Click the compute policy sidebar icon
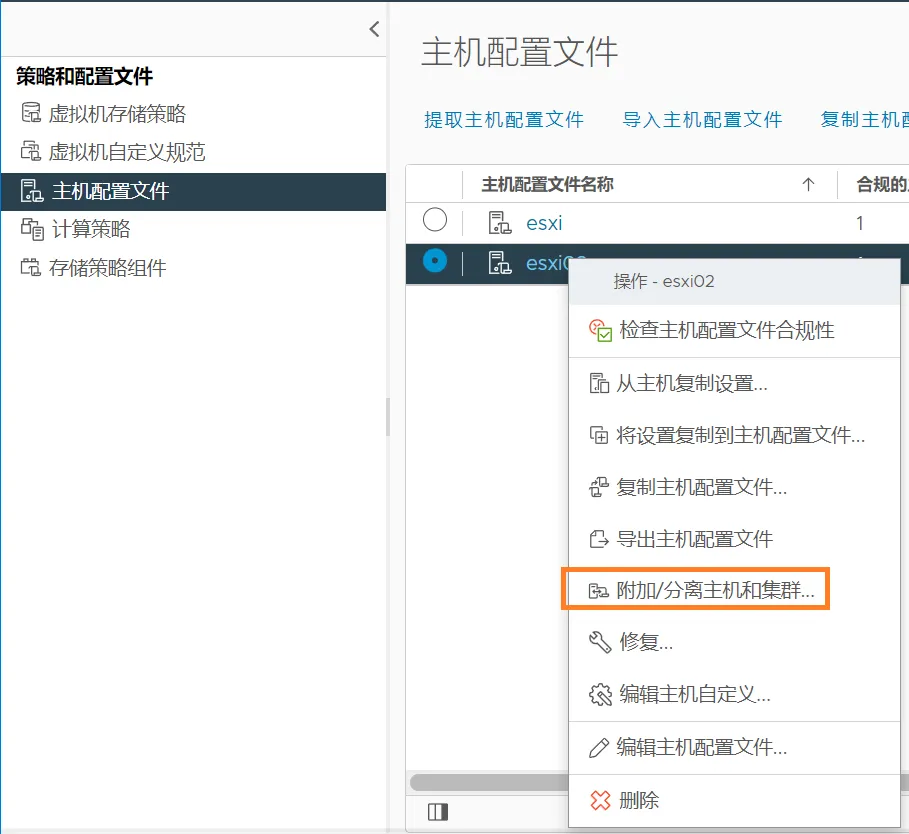This screenshot has height=834, width=909. click(x=31, y=229)
